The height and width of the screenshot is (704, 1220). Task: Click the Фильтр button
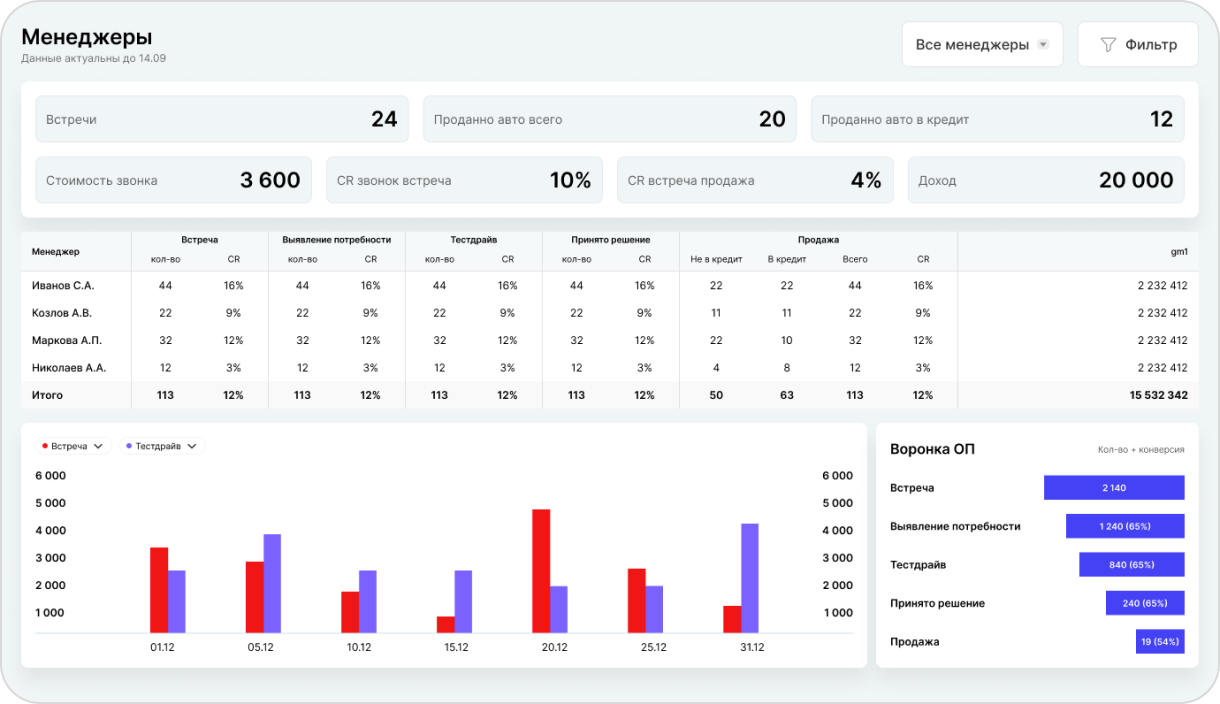[x=1137, y=45]
